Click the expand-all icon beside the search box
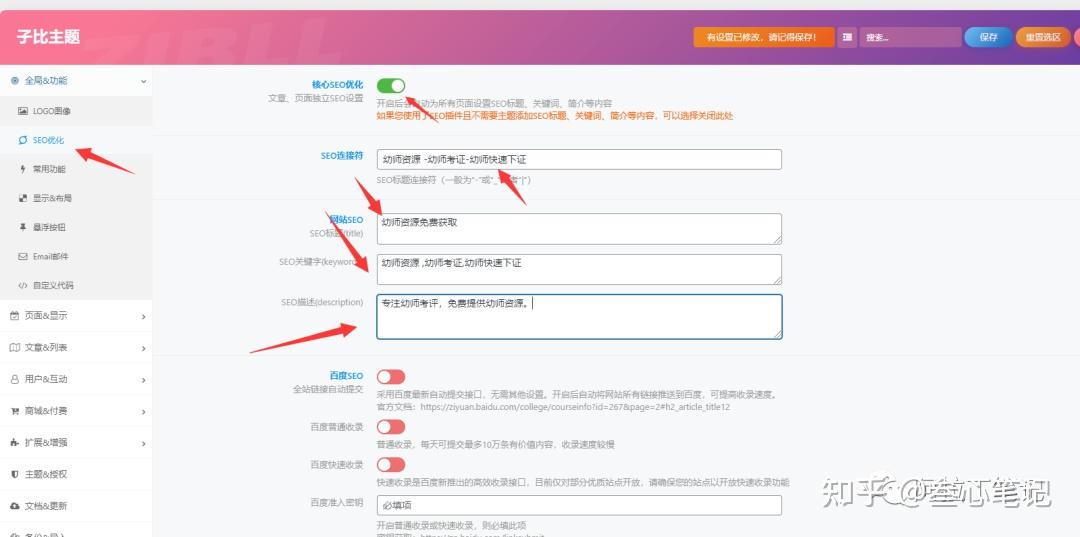The height and width of the screenshot is (537, 1080). pyautogui.click(x=847, y=37)
